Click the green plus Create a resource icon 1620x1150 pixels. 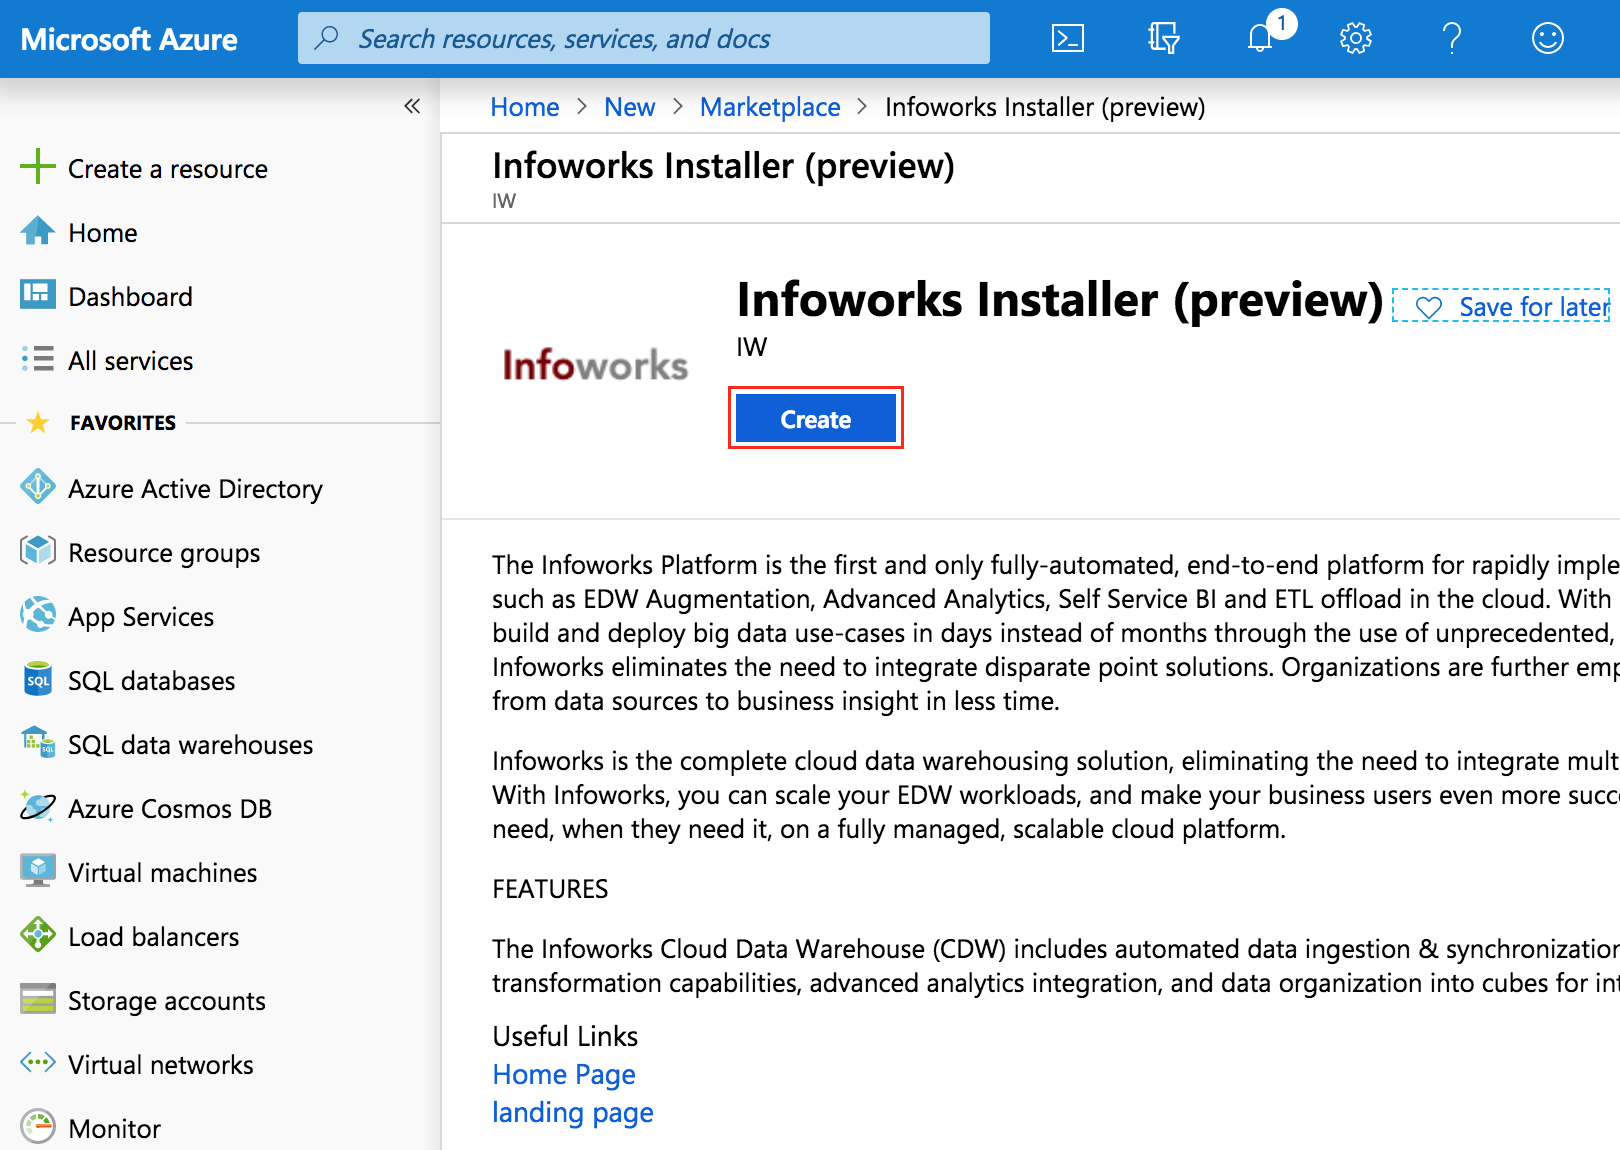[x=38, y=167]
